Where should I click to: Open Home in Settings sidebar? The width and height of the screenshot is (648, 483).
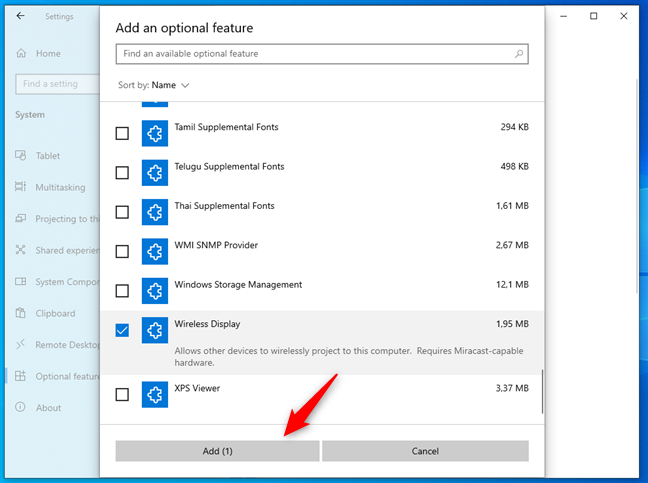pos(48,53)
